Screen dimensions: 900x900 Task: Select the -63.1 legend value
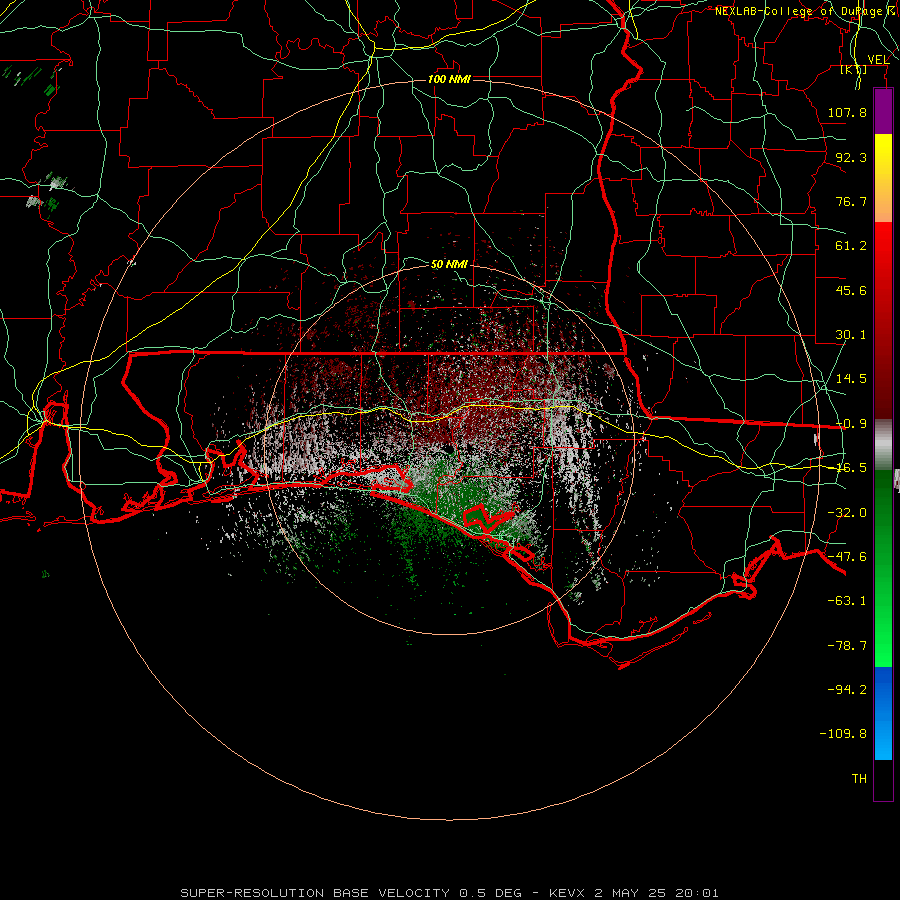pyautogui.click(x=847, y=601)
